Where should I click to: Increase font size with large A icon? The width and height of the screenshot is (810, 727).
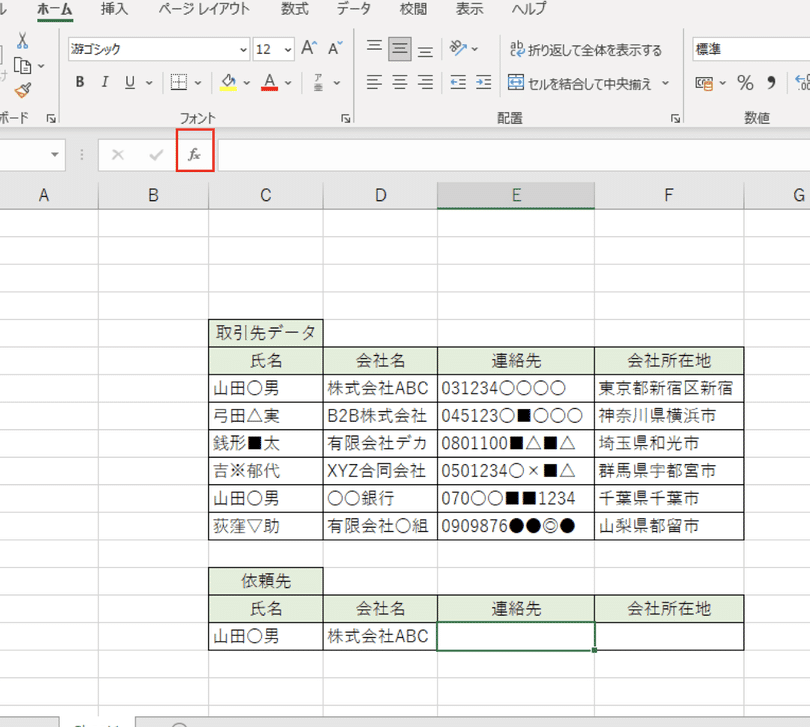tap(309, 49)
